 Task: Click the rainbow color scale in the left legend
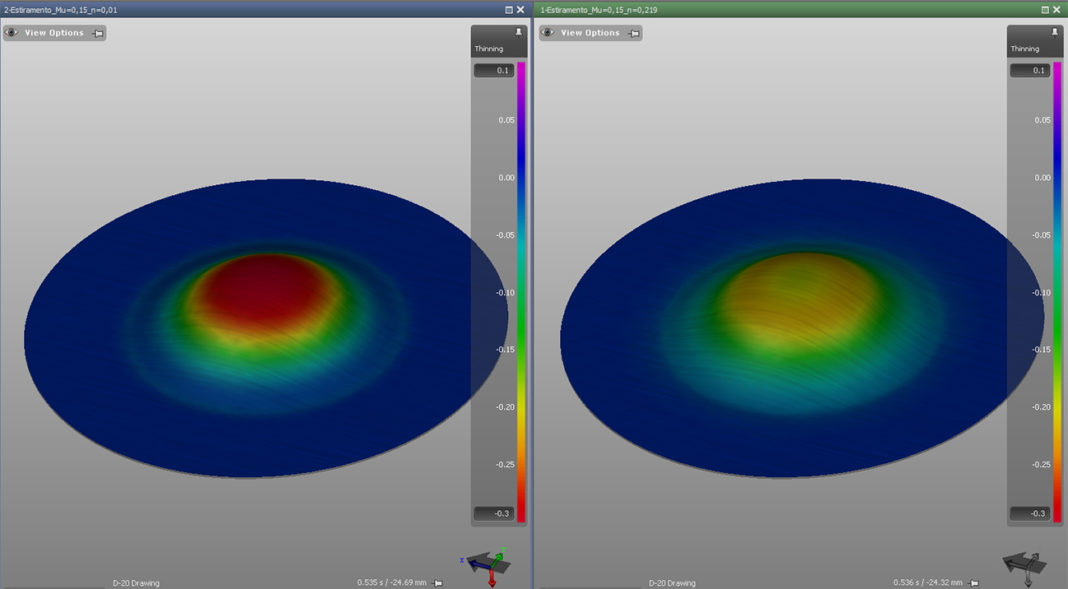coord(520,290)
